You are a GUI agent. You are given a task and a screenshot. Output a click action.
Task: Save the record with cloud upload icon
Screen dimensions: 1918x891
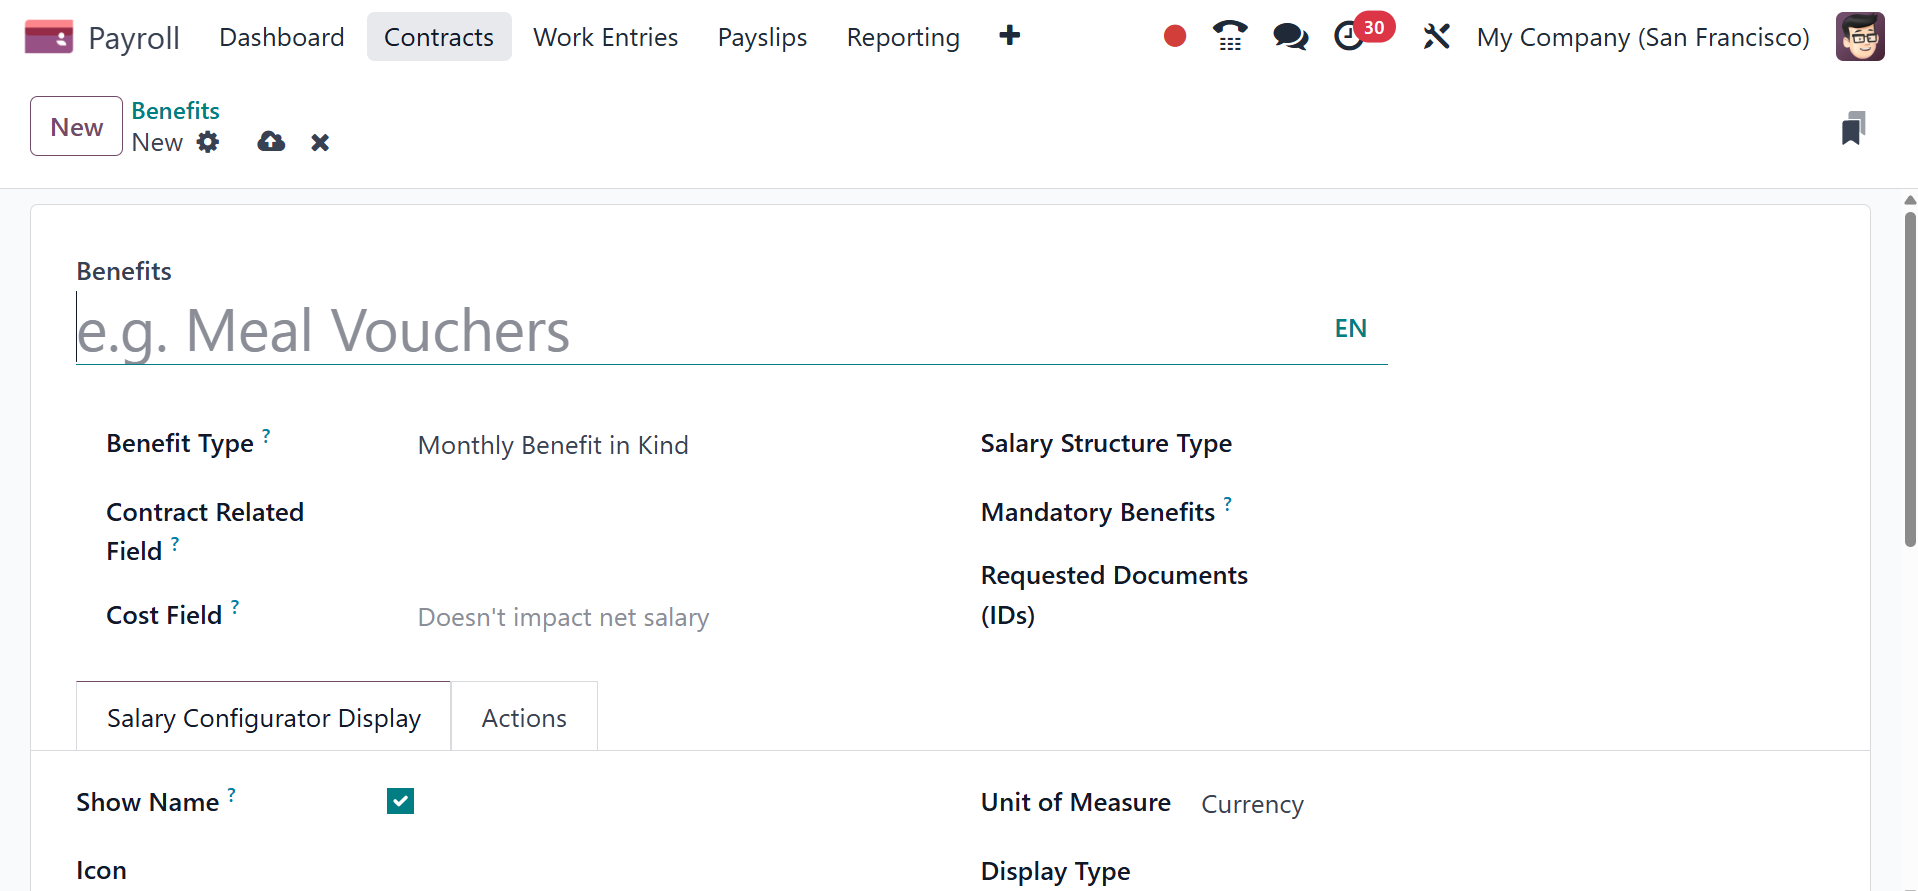(x=271, y=142)
